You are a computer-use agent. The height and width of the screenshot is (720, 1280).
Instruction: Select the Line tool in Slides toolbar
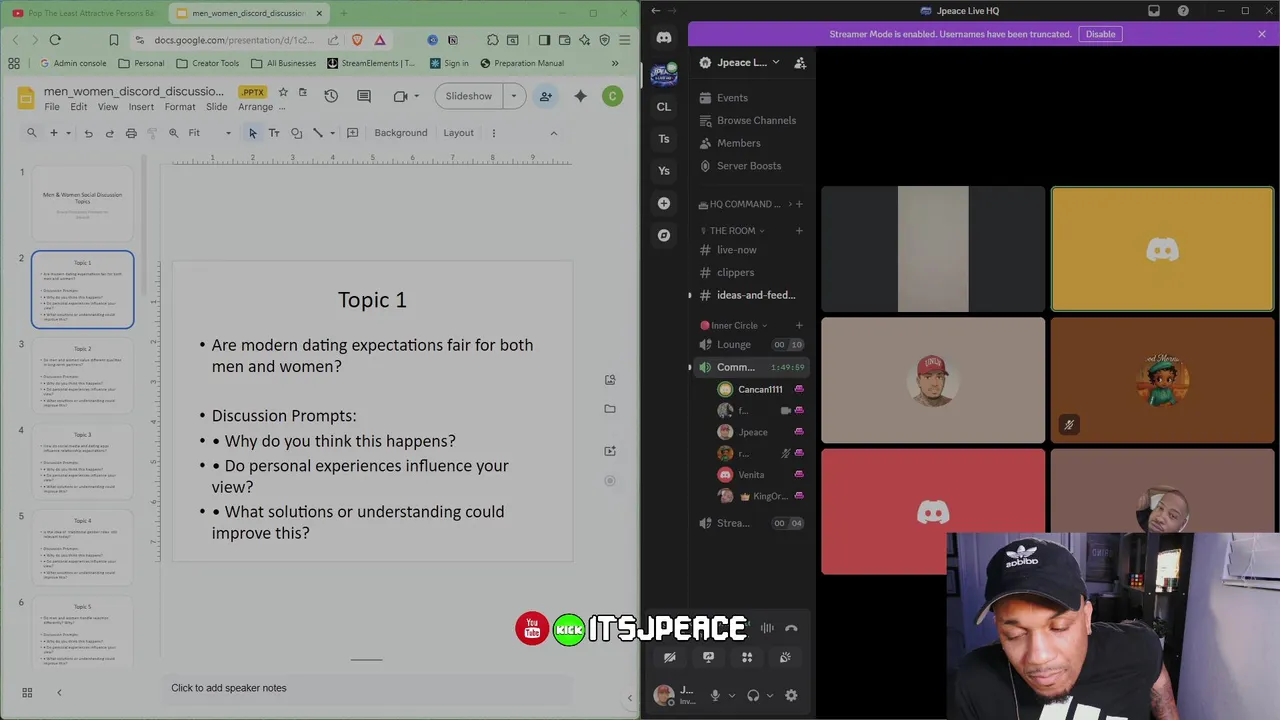[318, 133]
